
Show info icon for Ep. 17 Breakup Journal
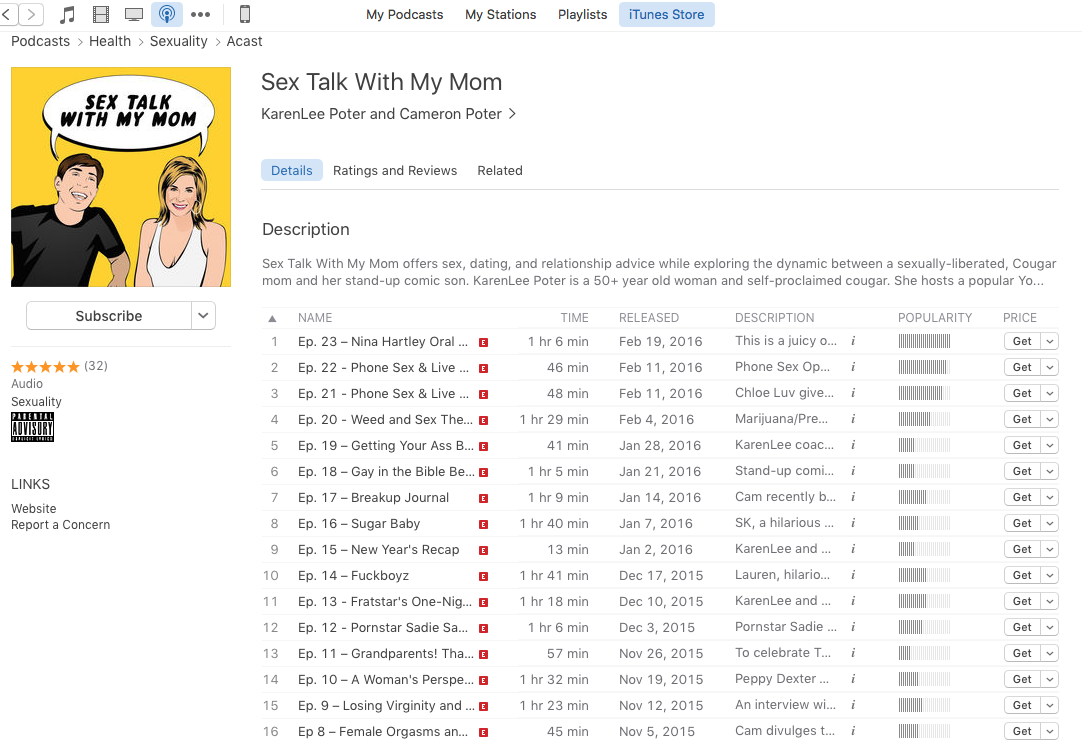click(853, 497)
